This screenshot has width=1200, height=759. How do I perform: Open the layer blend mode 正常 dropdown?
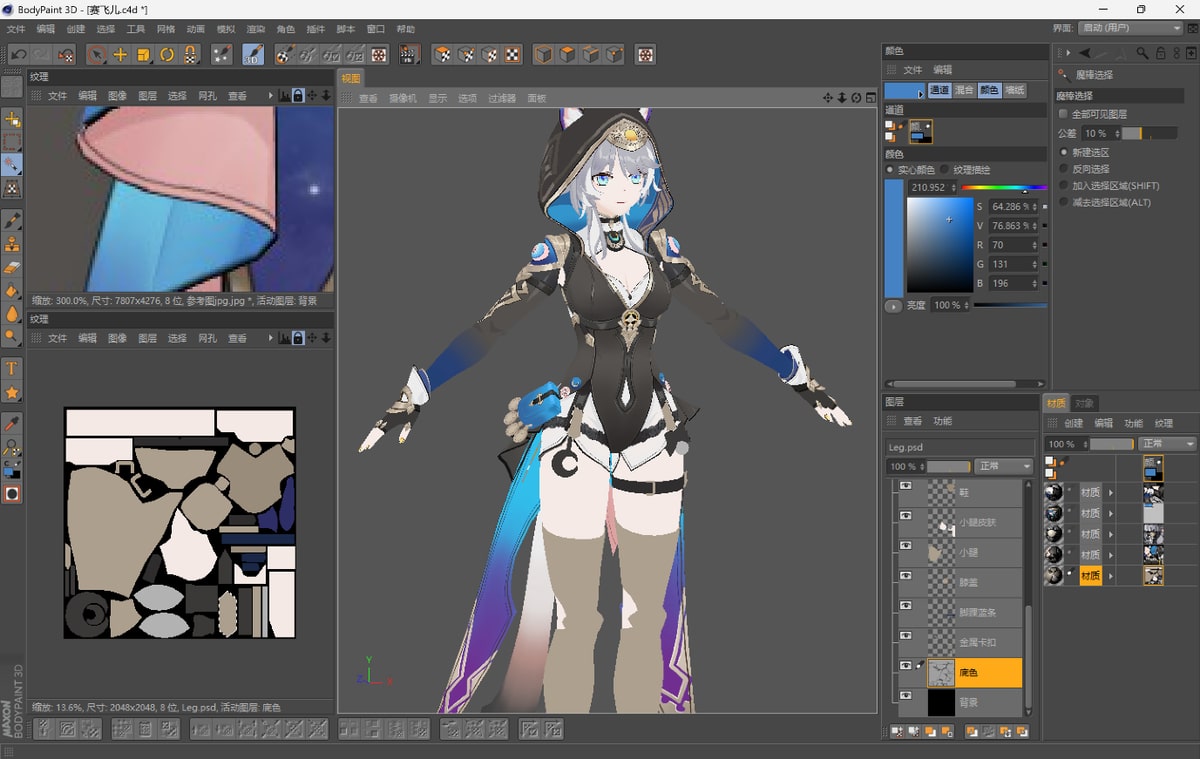click(1003, 466)
